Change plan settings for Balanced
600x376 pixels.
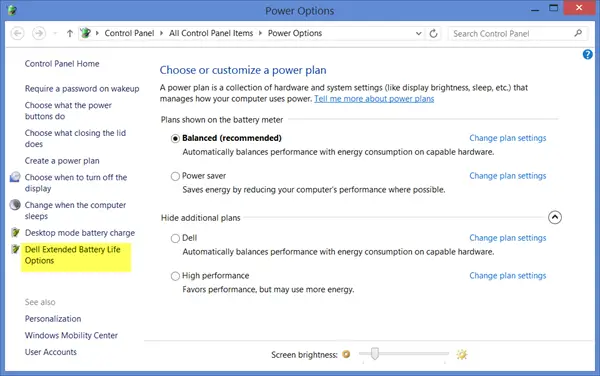pos(507,138)
